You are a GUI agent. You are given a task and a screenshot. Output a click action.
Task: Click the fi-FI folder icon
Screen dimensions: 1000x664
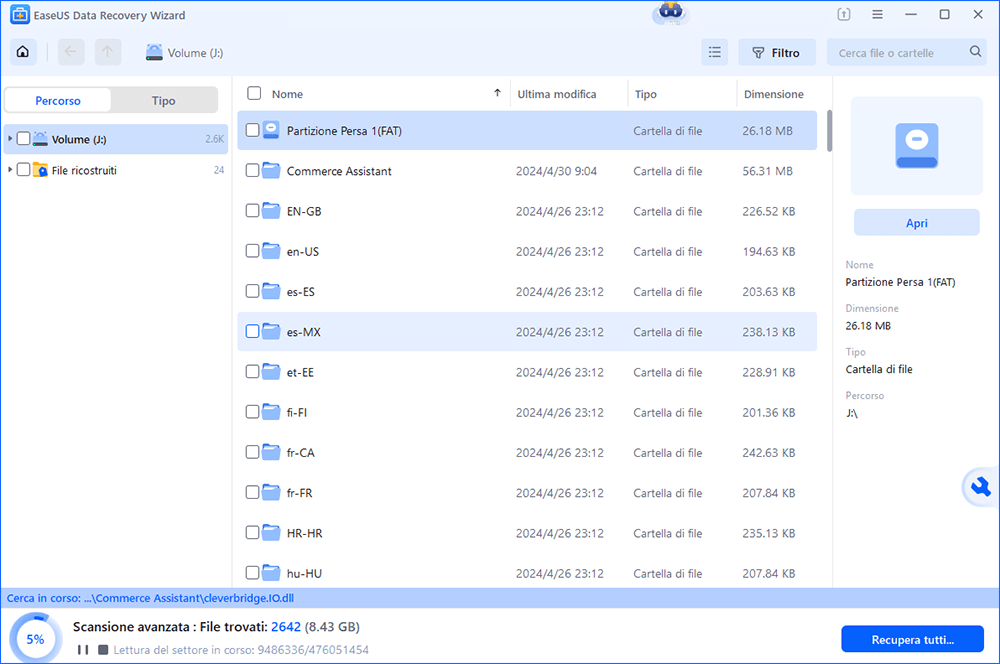(271, 412)
